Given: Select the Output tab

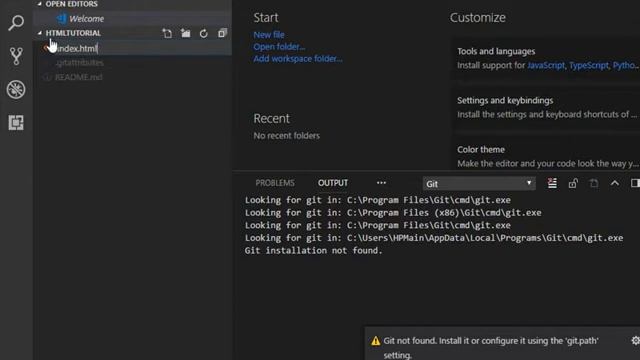Looking at the screenshot, I should coord(333,183).
